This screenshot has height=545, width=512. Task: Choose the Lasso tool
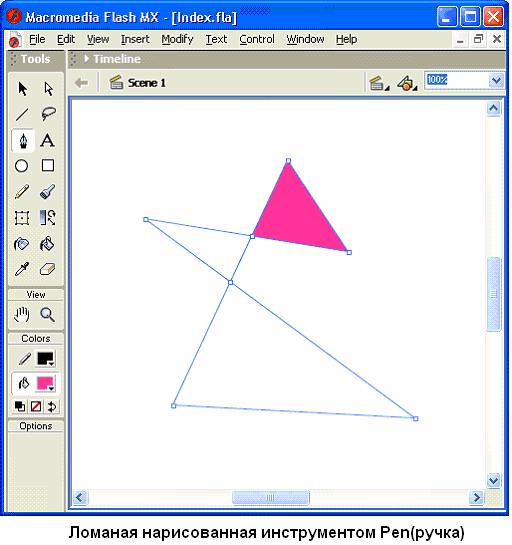(48, 114)
